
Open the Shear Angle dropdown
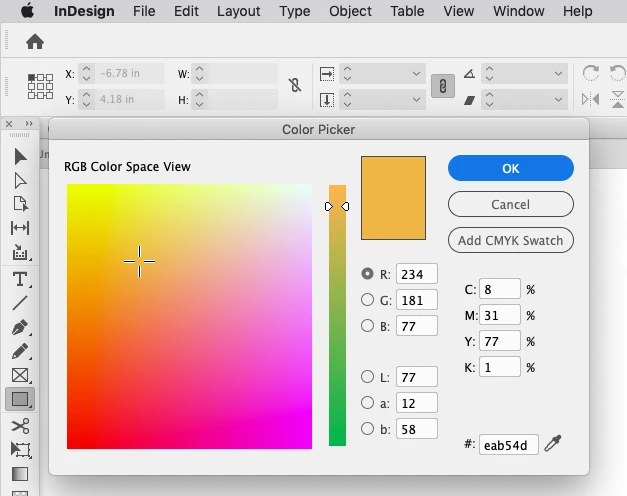pos(558,99)
